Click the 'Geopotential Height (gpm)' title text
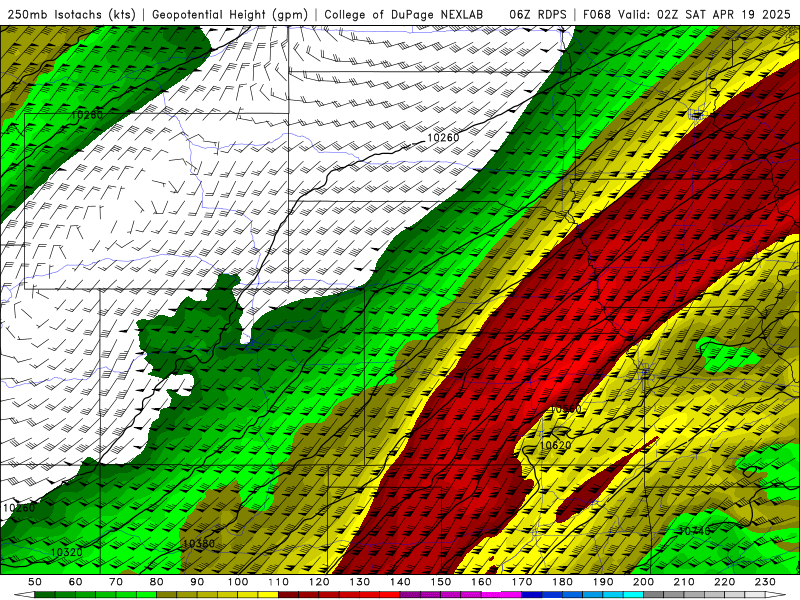The height and width of the screenshot is (600, 800). coord(230,14)
